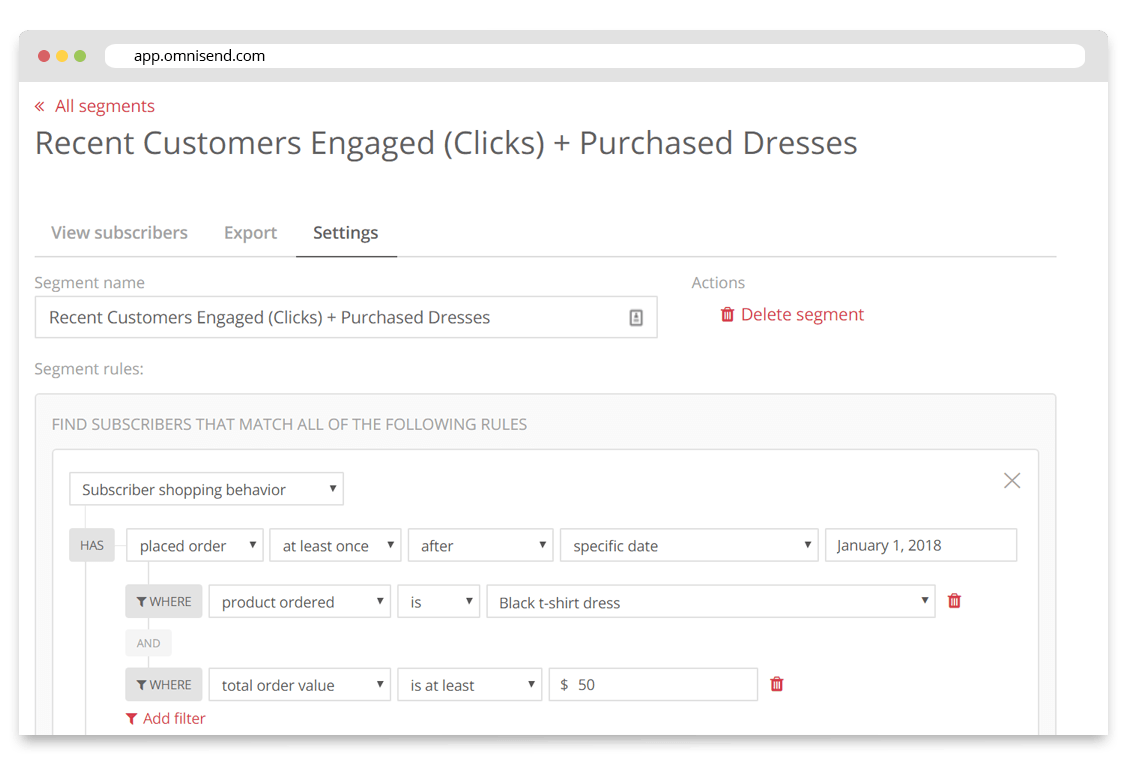The width and height of the screenshot is (1137, 783).
Task: Click trash icon next to product ordered filter
Action: [954, 601]
